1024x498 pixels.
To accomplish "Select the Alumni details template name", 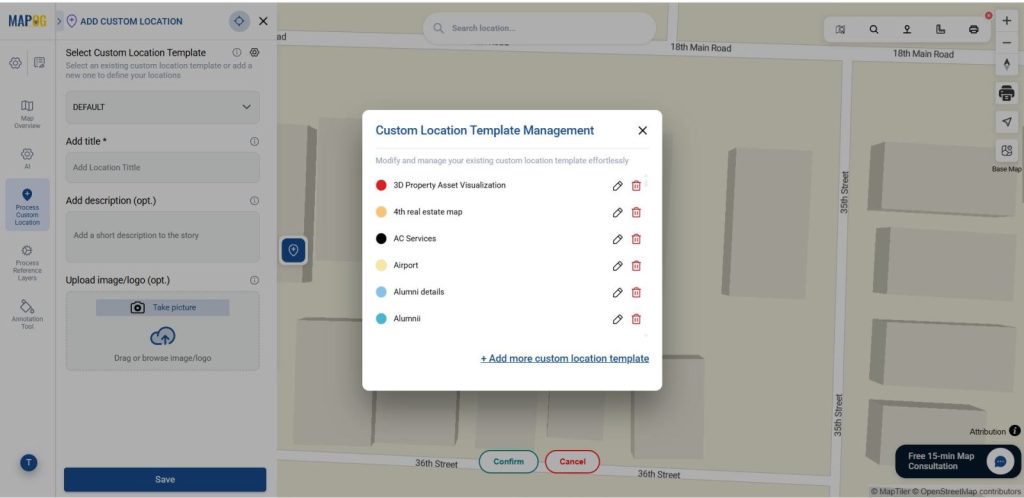I will point(419,292).
